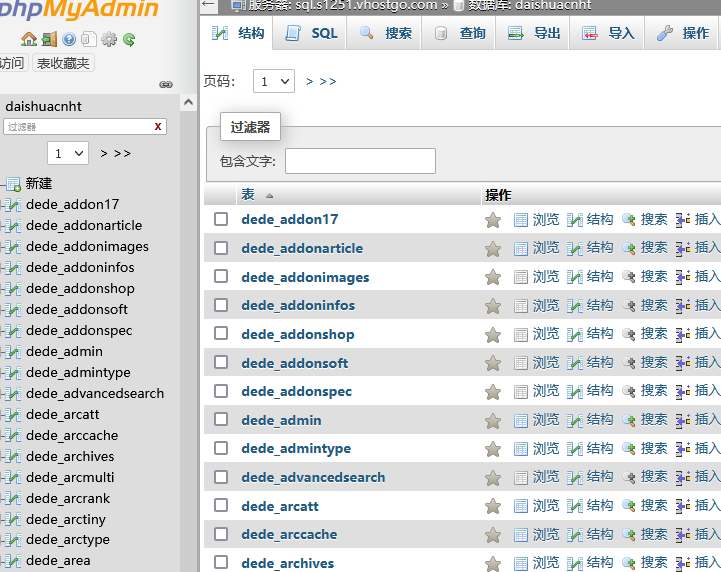The image size is (721, 572).
Task: Open navigation settings gear icon
Action: tap(109, 40)
